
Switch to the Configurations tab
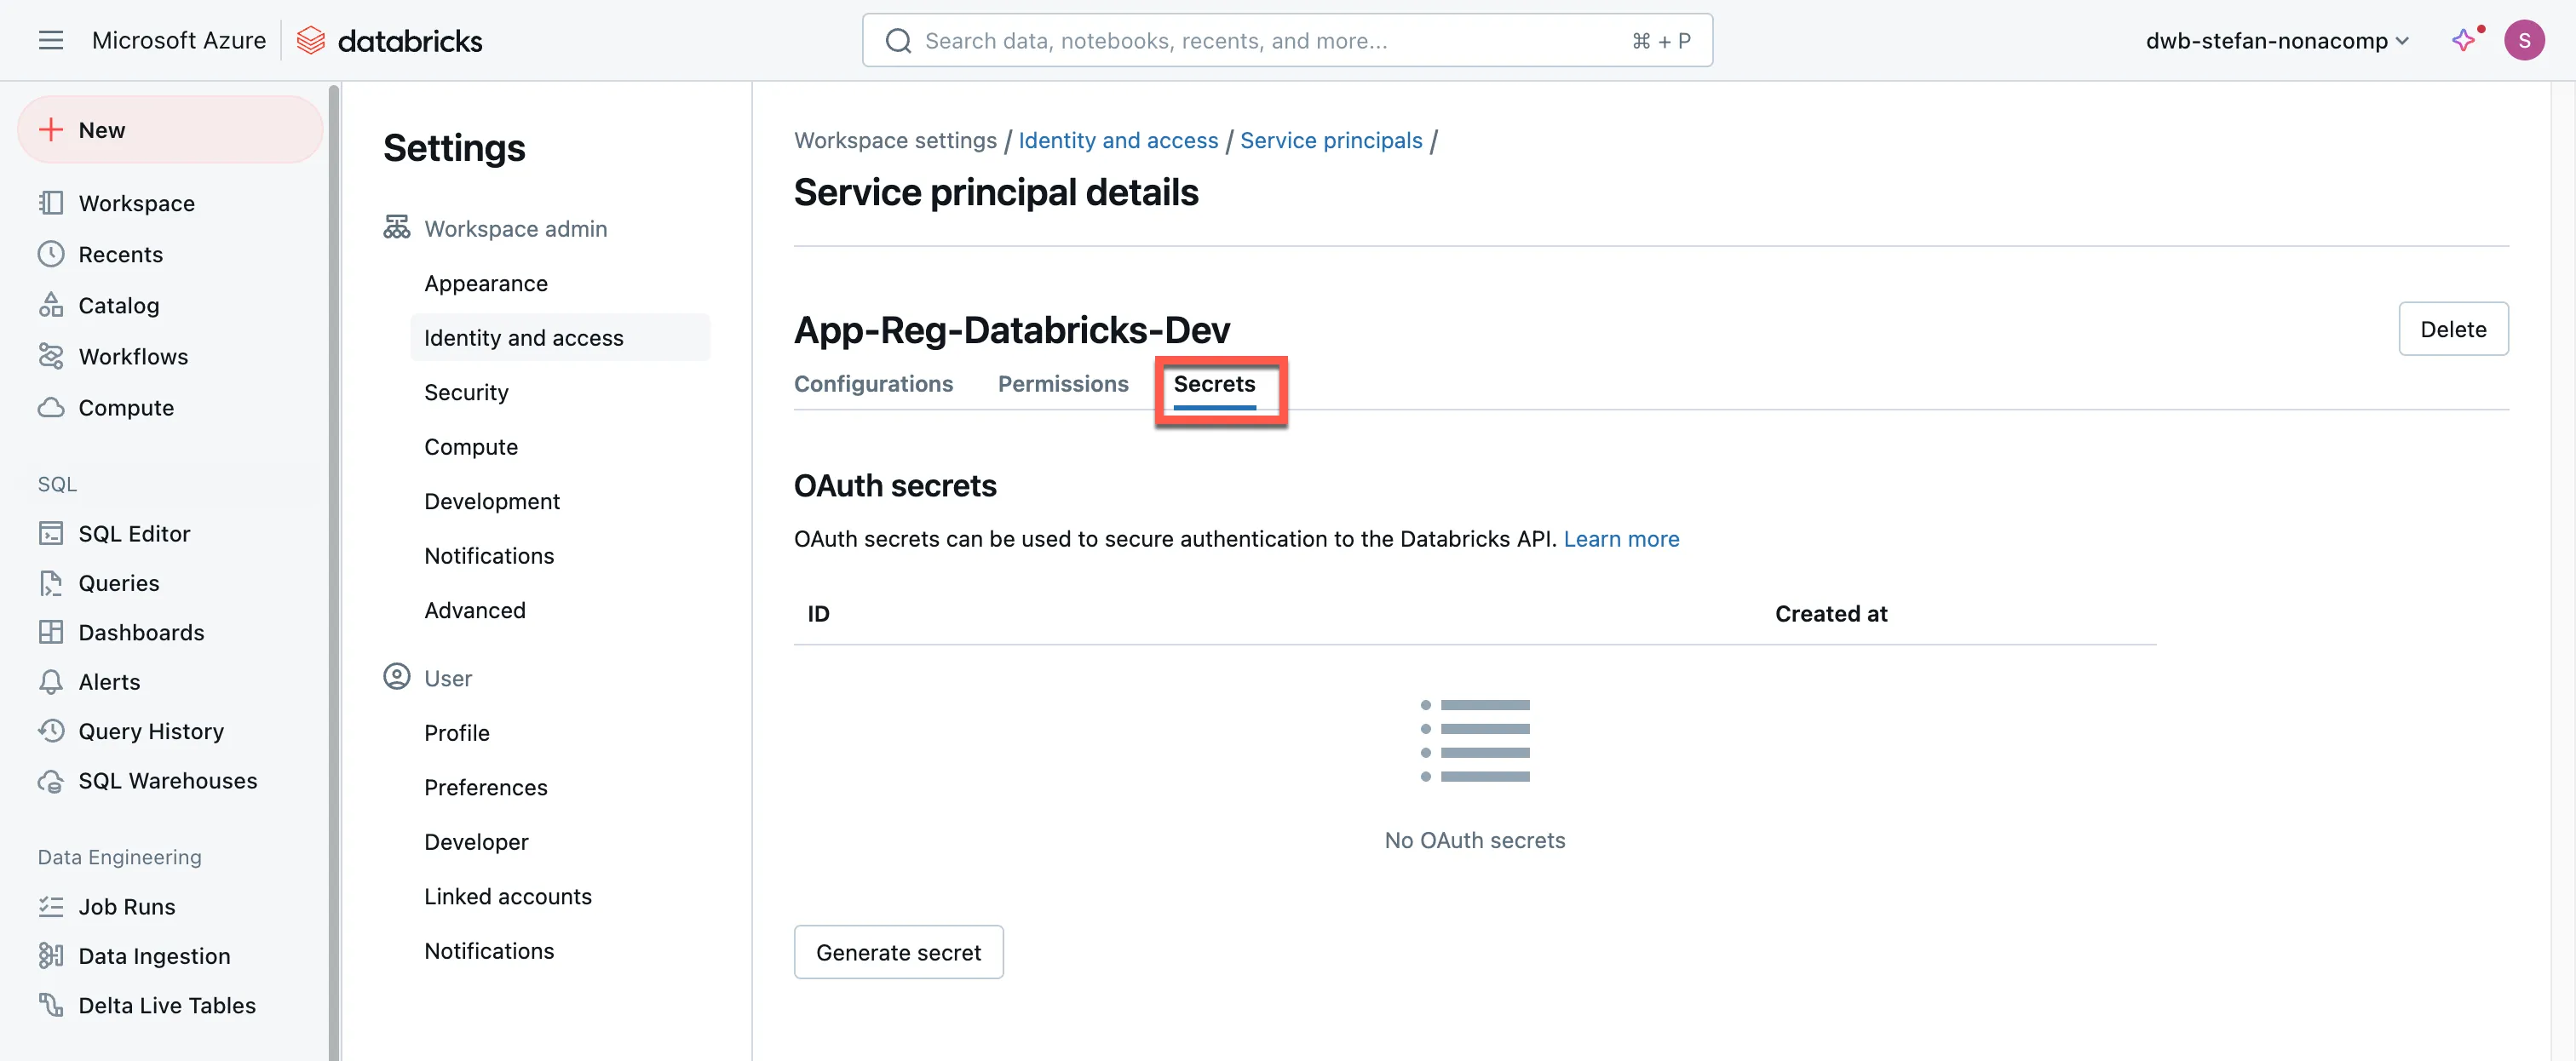coord(873,384)
